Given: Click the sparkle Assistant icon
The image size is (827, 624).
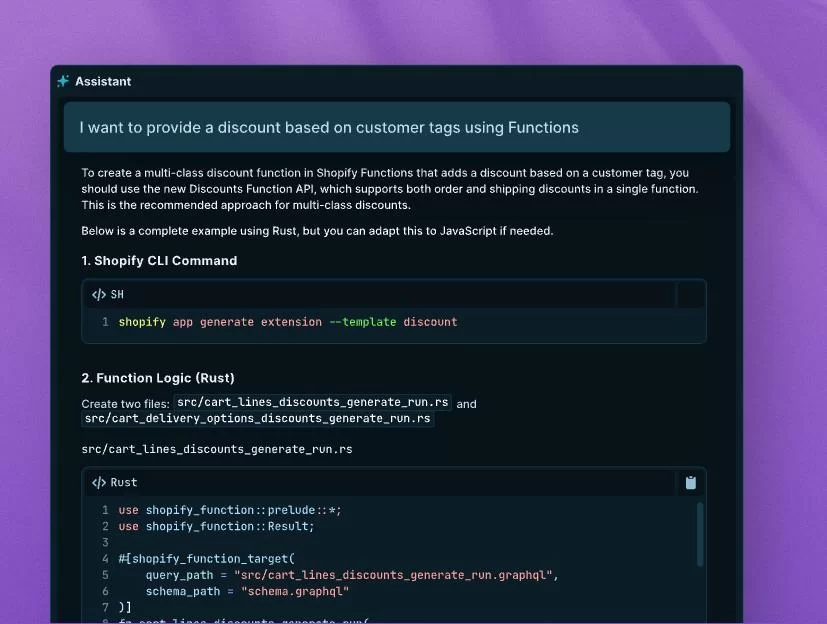Looking at the screenshot, I should pyautogui.click(x=63, y=81).
